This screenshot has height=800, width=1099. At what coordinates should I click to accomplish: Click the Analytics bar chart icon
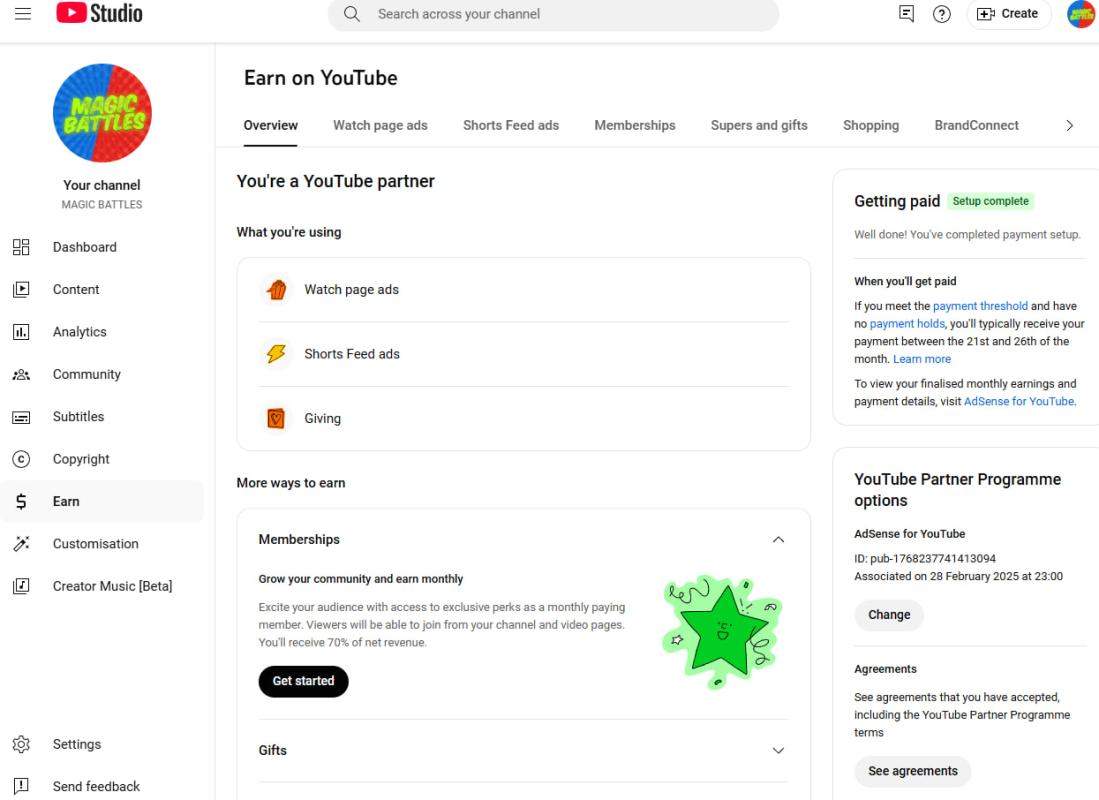coord(21,332)
